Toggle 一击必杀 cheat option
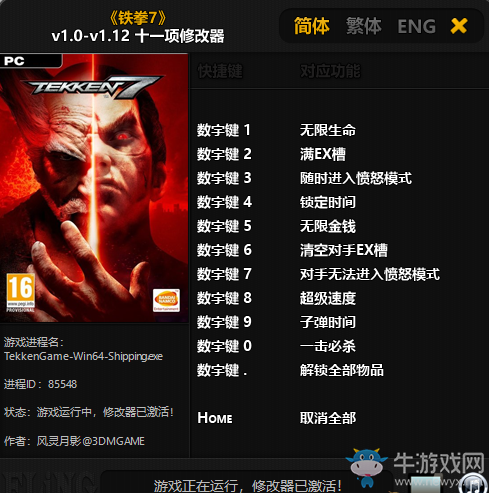Viewport: 489px width, 493px height. pyautogui.click(x=328, y=346)
